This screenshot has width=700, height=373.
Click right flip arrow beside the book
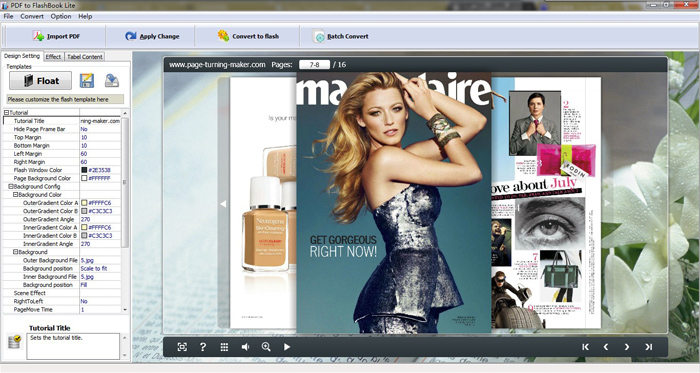pos(607,203)
